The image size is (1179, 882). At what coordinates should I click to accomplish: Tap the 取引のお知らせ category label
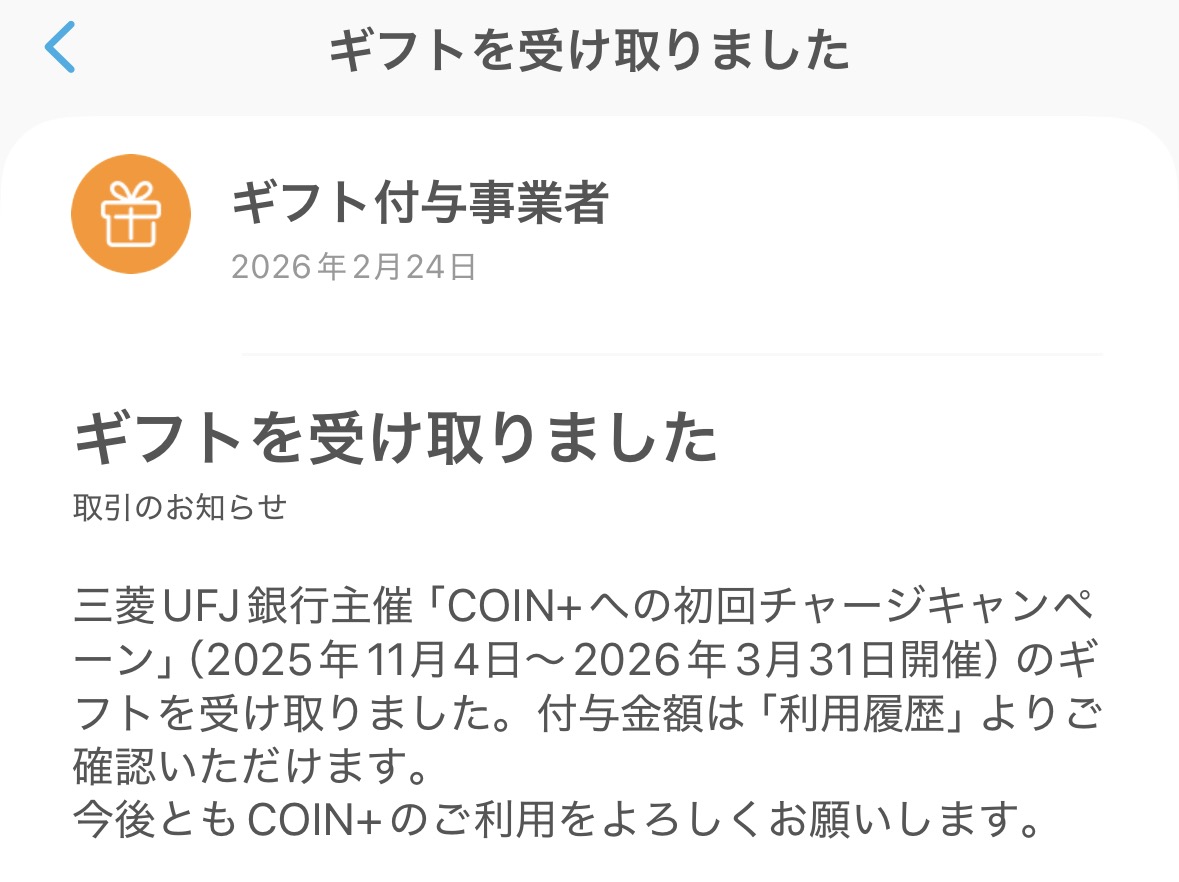[x=180, y=508]
